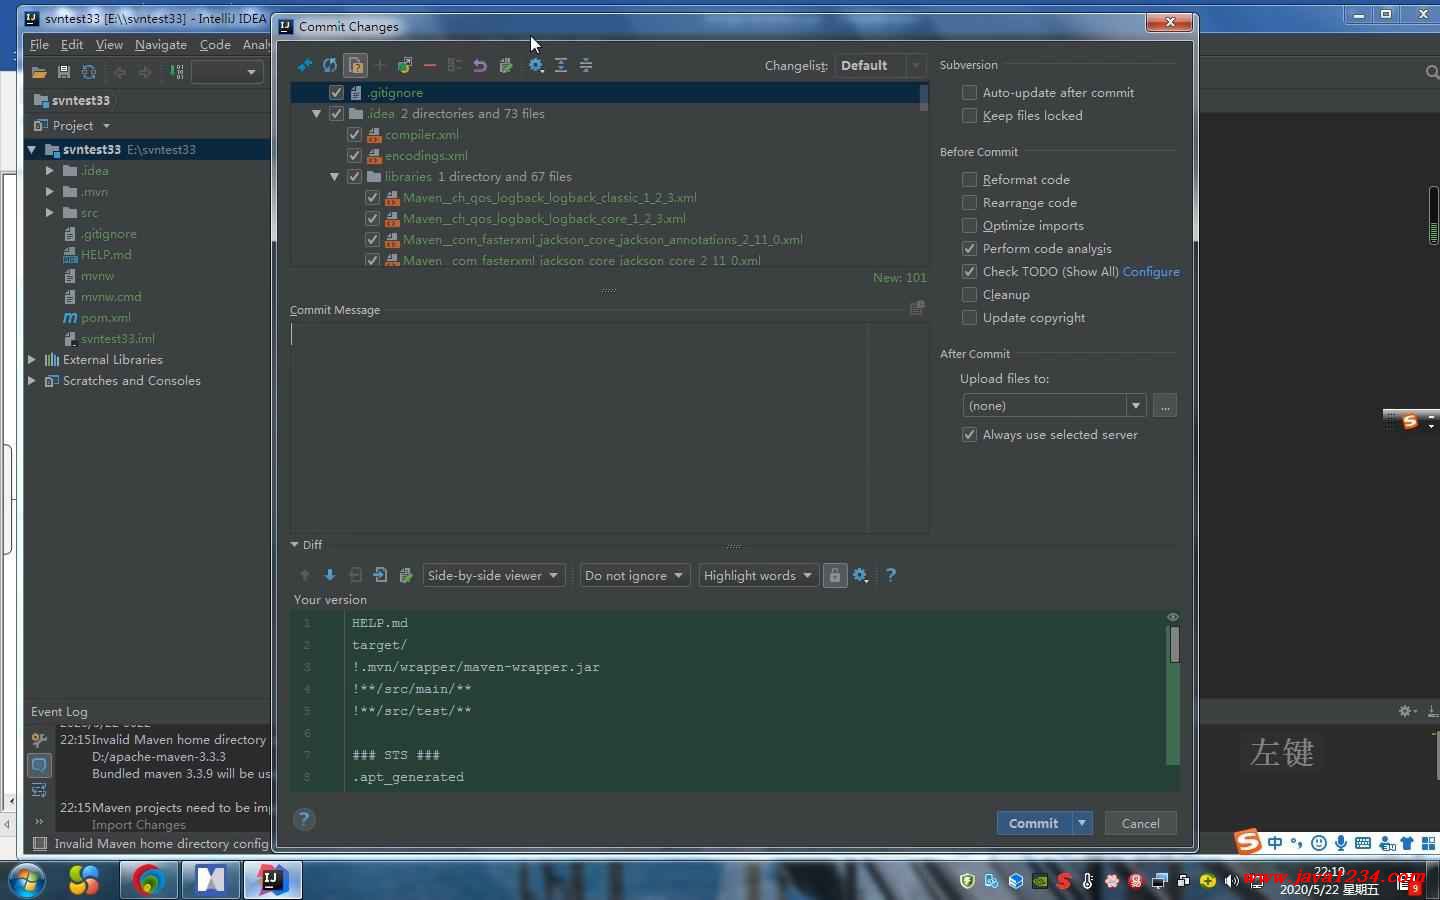Open the Do not ignore dropdown
Screen dimensions: 1440x900
pyautogui.click(x=635, y=575)
